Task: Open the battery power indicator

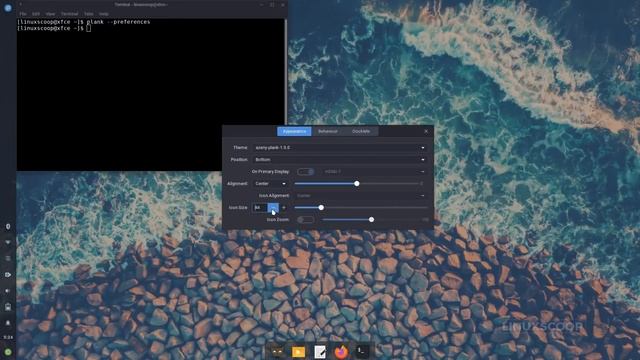Action: pyautogui.click(x=8, y=307)
